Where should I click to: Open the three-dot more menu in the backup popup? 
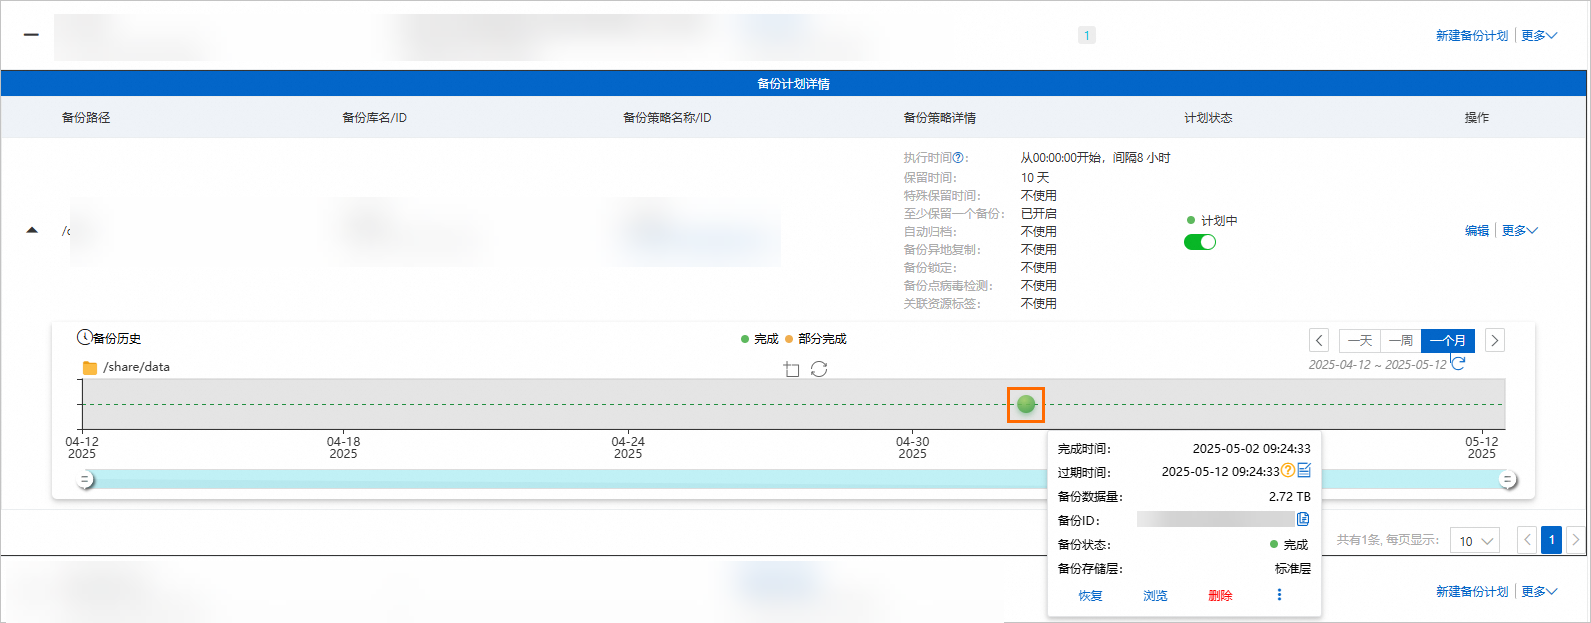pyautogui.click(x=1279, y=595)
